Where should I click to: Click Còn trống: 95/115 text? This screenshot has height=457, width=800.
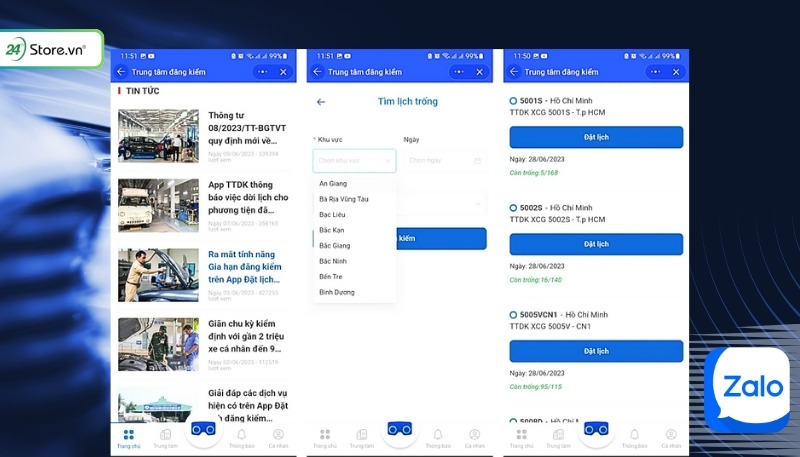click(536, 387)
